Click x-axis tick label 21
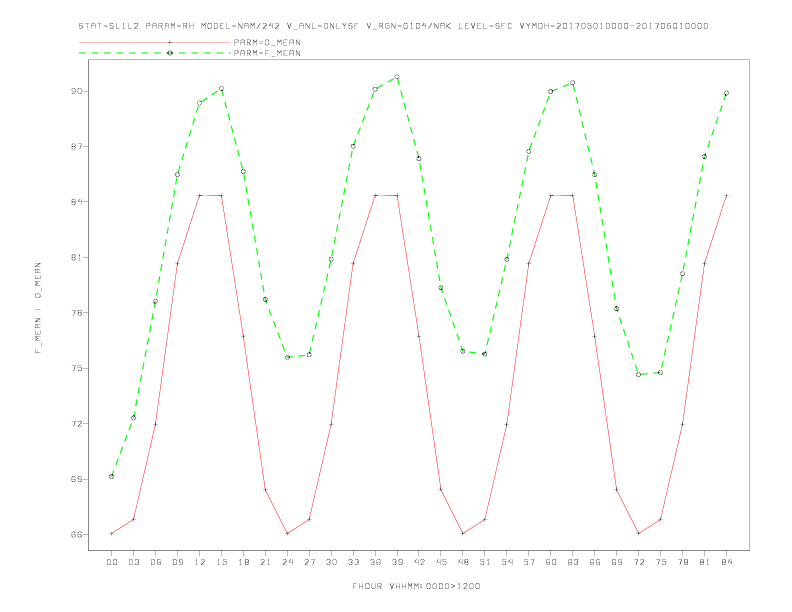792x612 pixels. click(x=265, y=562)
